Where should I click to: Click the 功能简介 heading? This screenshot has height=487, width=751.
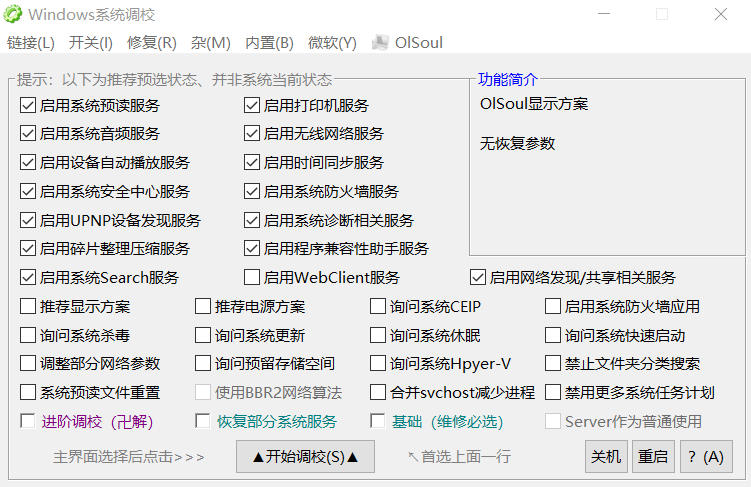coord(508,79)
